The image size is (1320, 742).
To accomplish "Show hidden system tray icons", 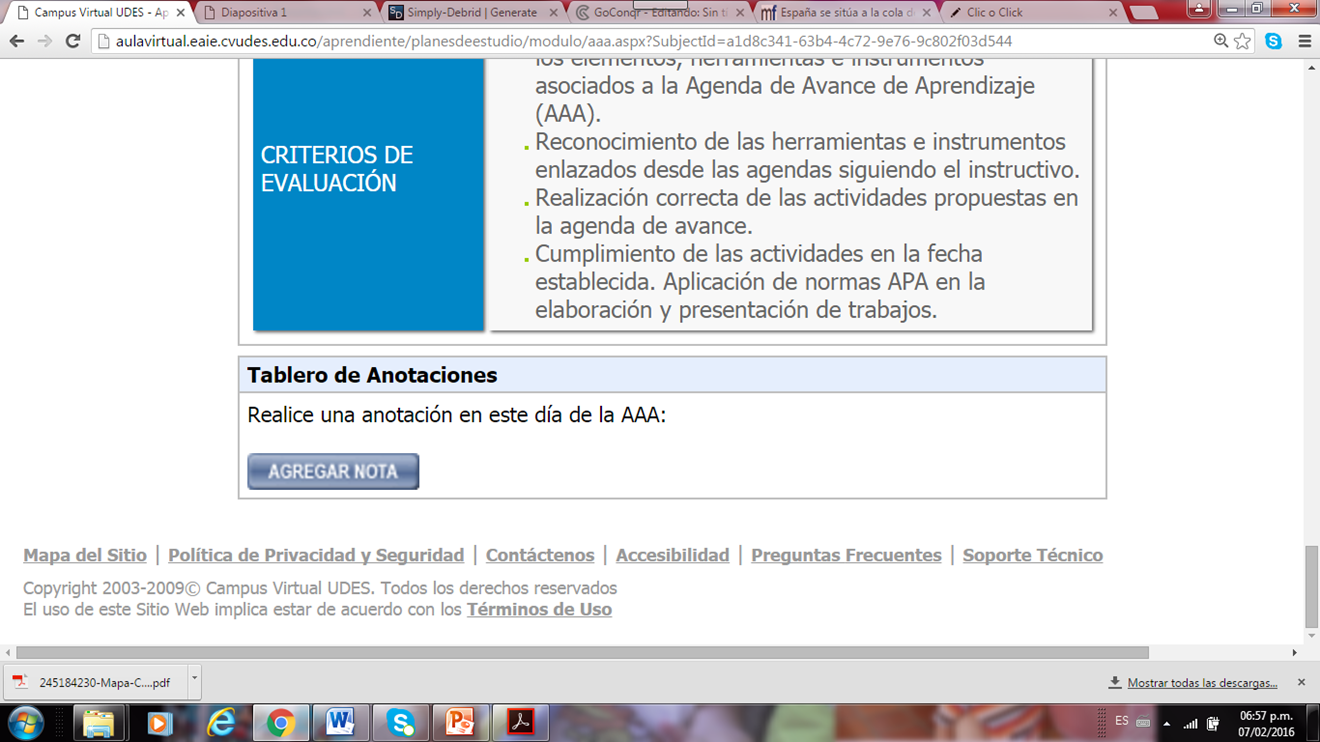I will pos(1166,723).
